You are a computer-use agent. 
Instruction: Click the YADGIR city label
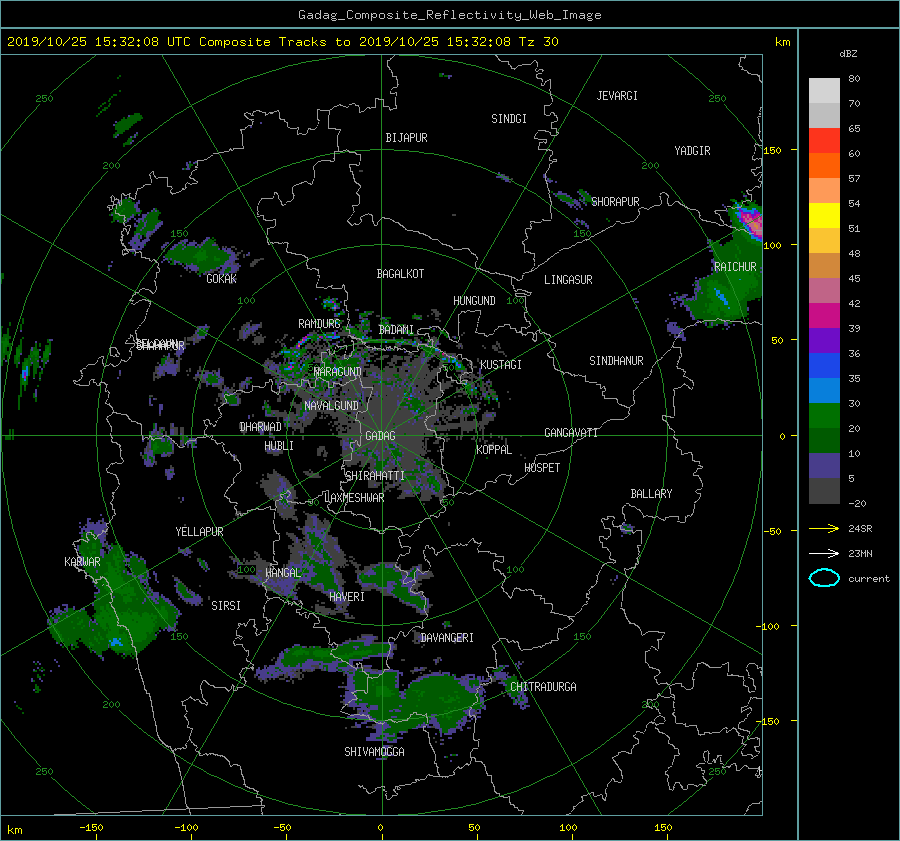pyautogui.click(x=692, y=151)
